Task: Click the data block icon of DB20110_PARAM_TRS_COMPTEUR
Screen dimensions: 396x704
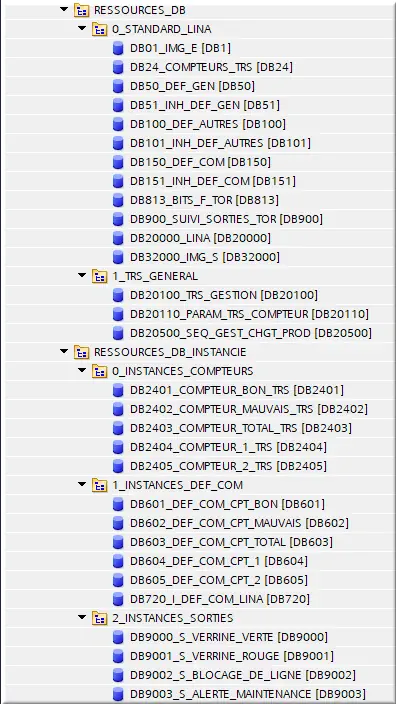Action: coord(118,314)
